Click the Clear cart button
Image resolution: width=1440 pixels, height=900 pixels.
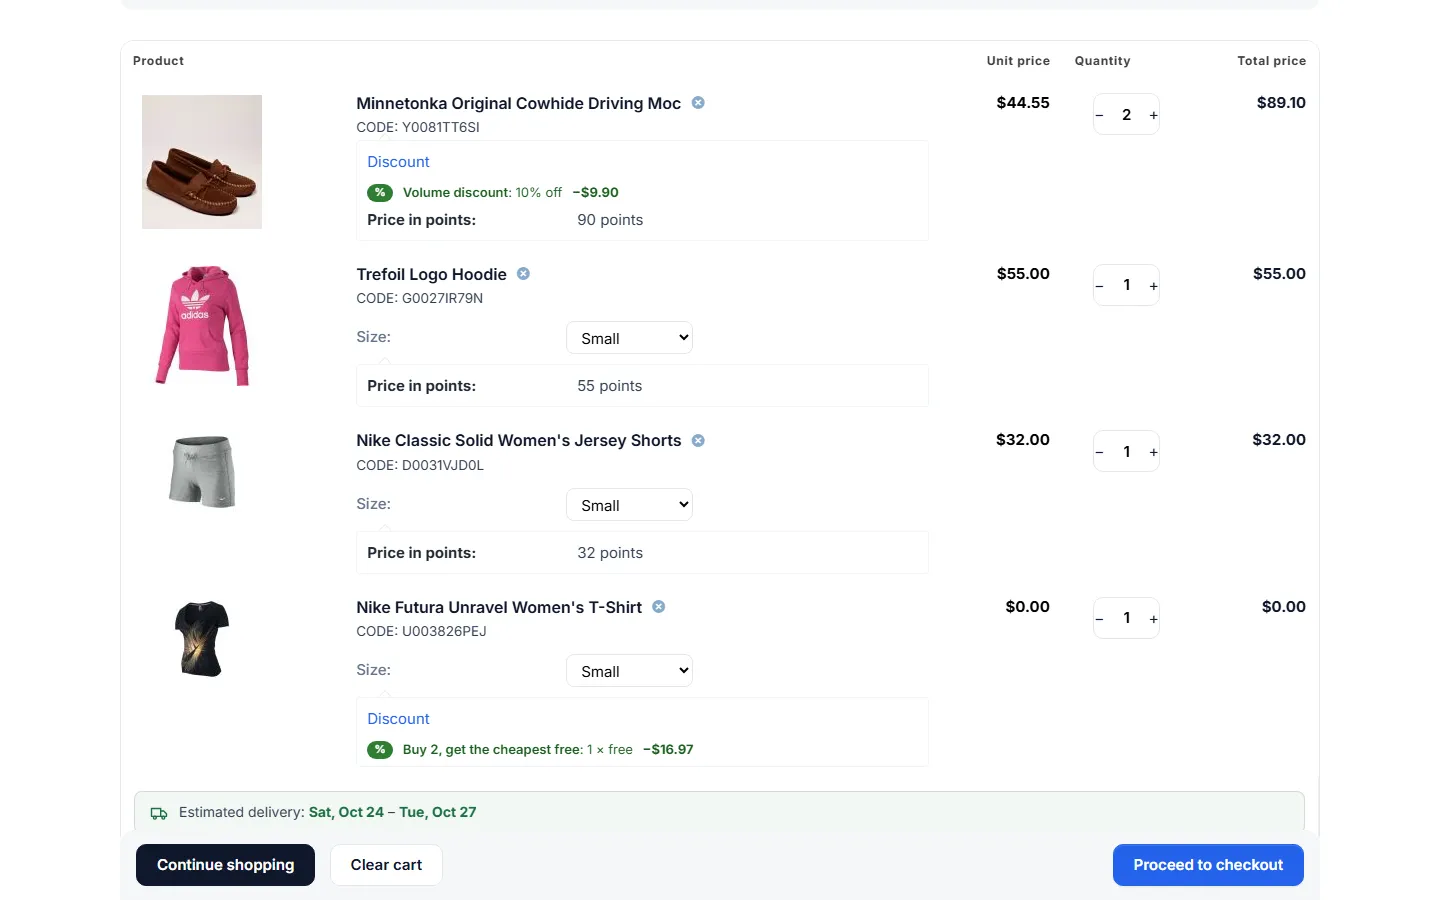[x=386, y=865]
